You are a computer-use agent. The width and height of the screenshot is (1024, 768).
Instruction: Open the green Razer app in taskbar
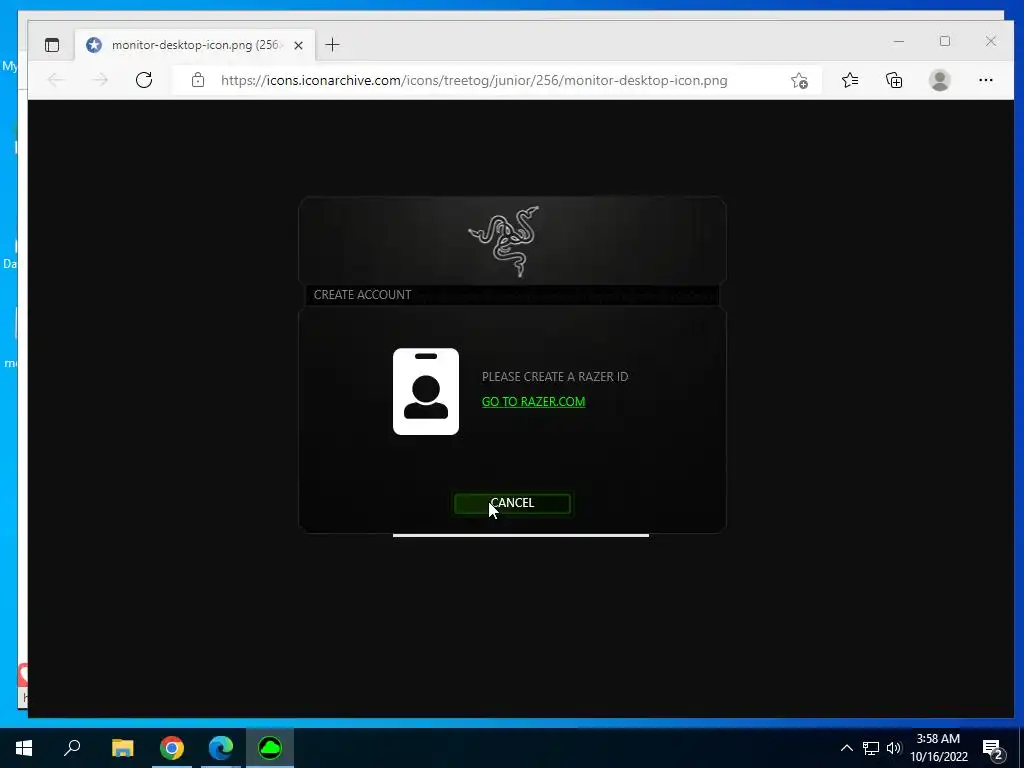click(x=270, y=748)
